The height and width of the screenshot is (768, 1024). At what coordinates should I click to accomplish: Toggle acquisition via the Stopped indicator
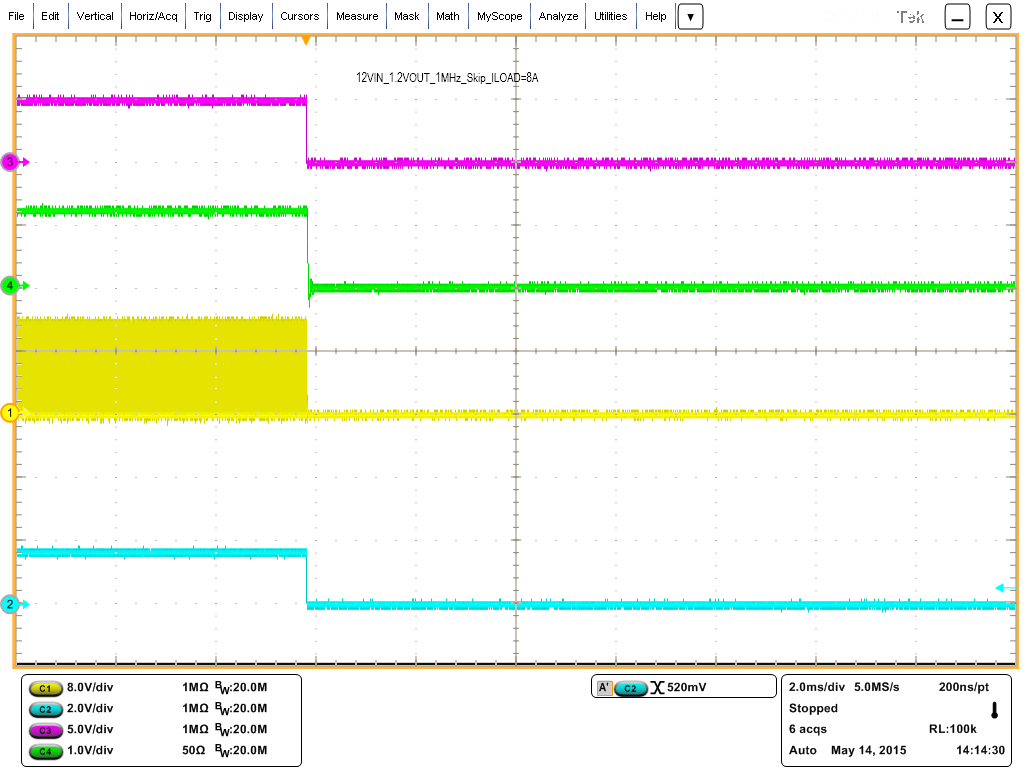813,708
